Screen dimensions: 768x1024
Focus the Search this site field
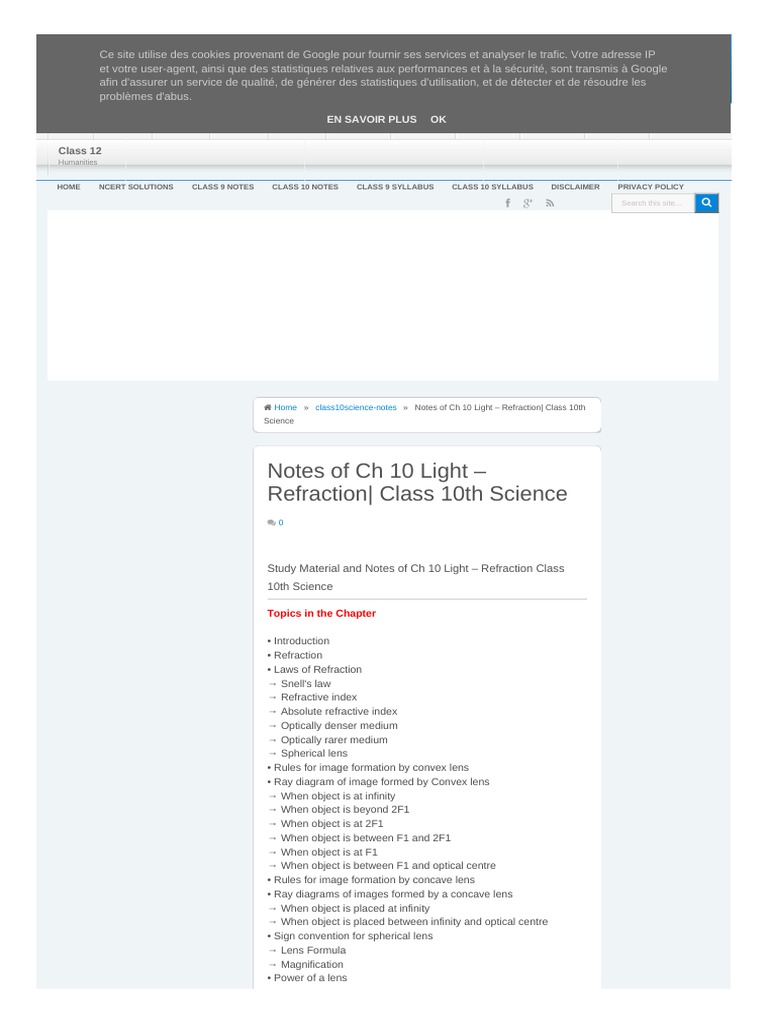[x=653, y=203]
